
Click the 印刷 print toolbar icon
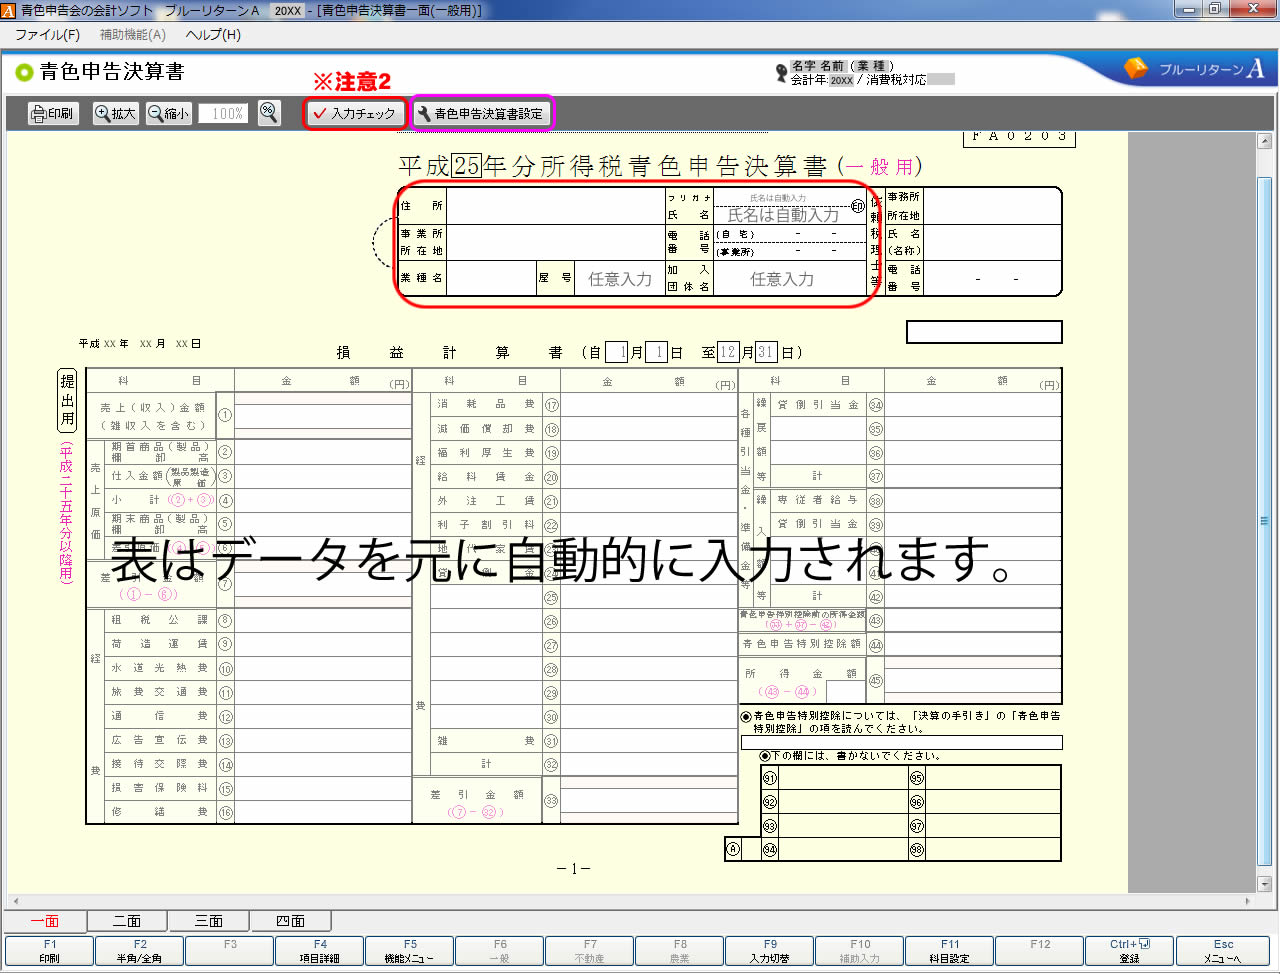(x=53, y=114)
